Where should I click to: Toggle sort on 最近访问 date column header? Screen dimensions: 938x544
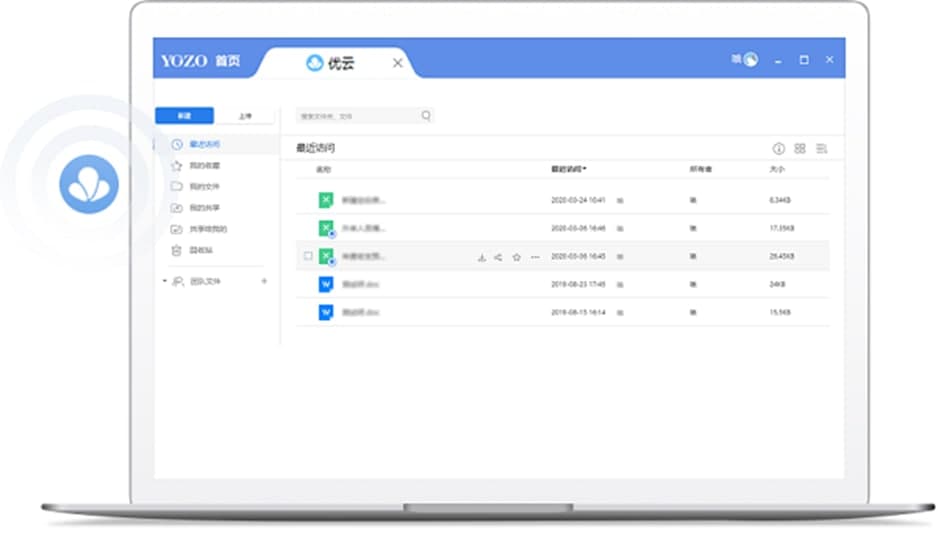[x=569, y=169]
